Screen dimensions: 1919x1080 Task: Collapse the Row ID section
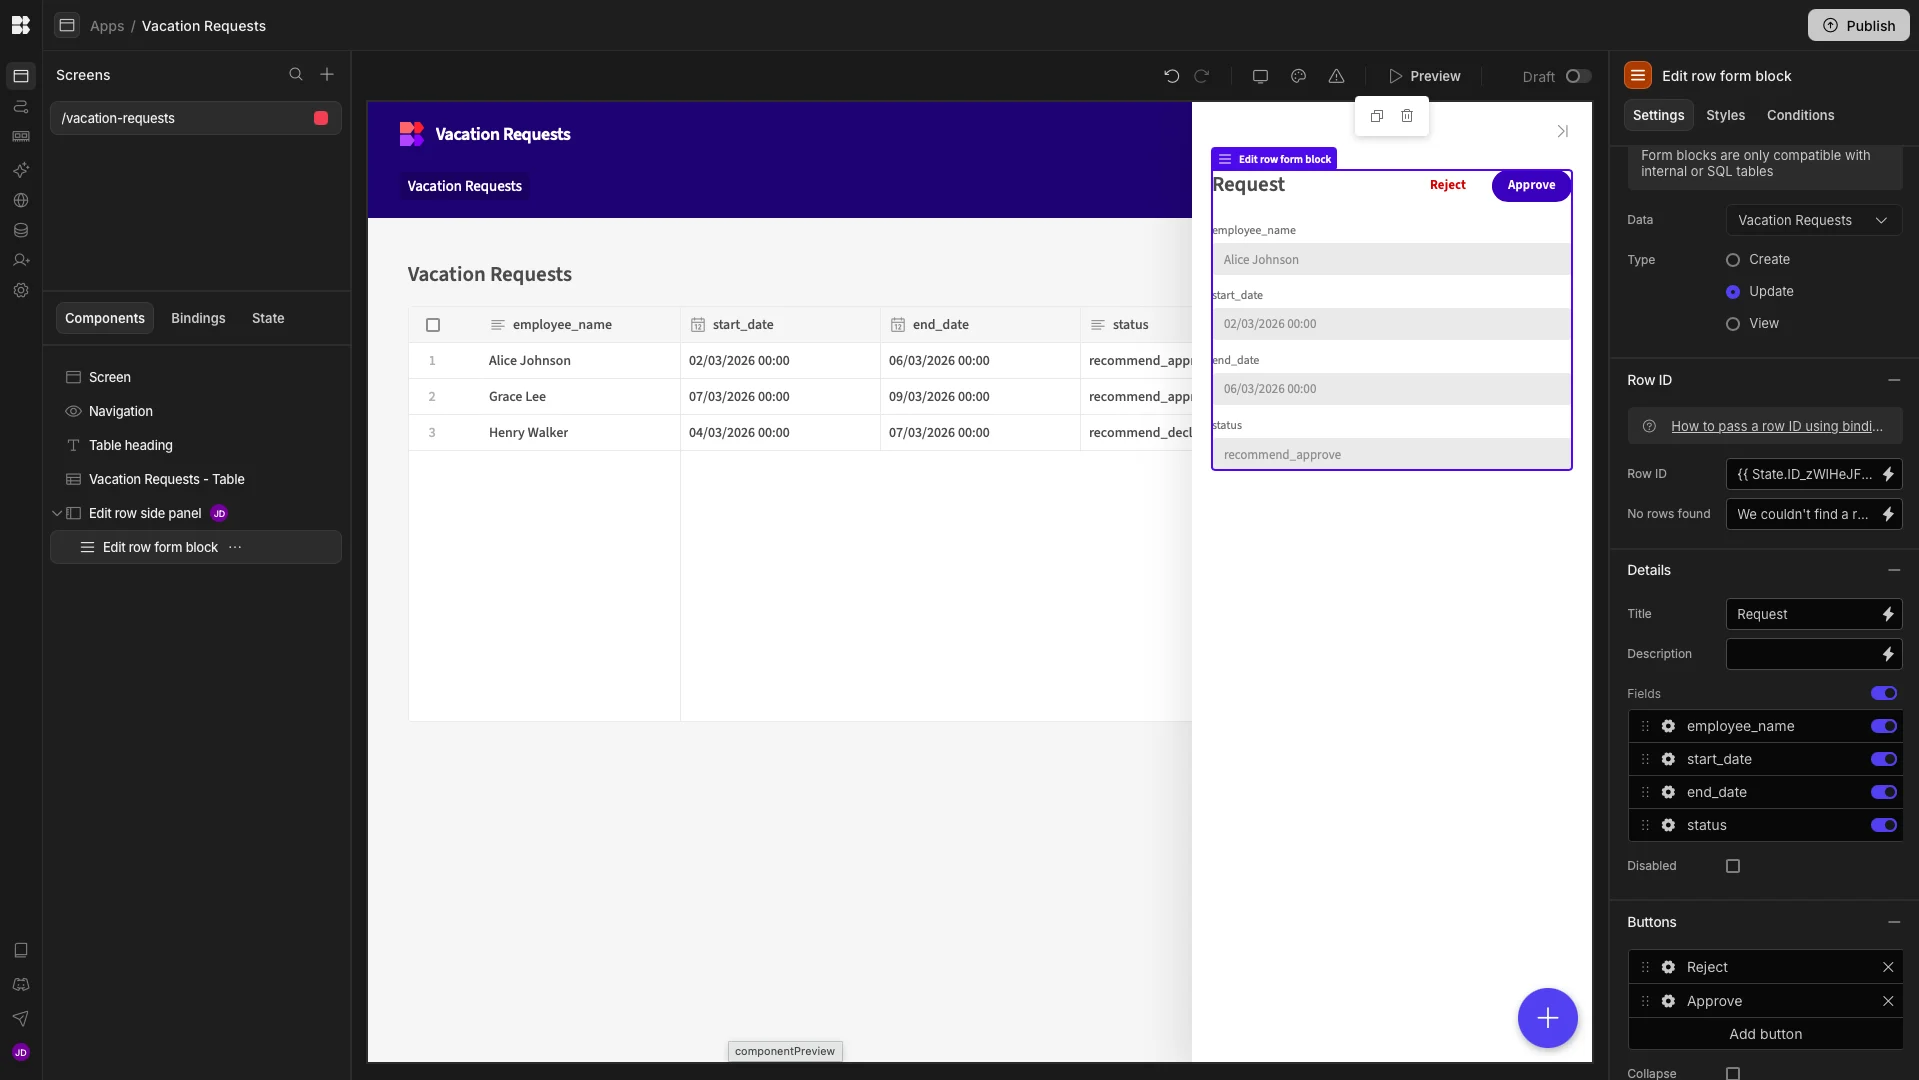(x=1894, y=380)
